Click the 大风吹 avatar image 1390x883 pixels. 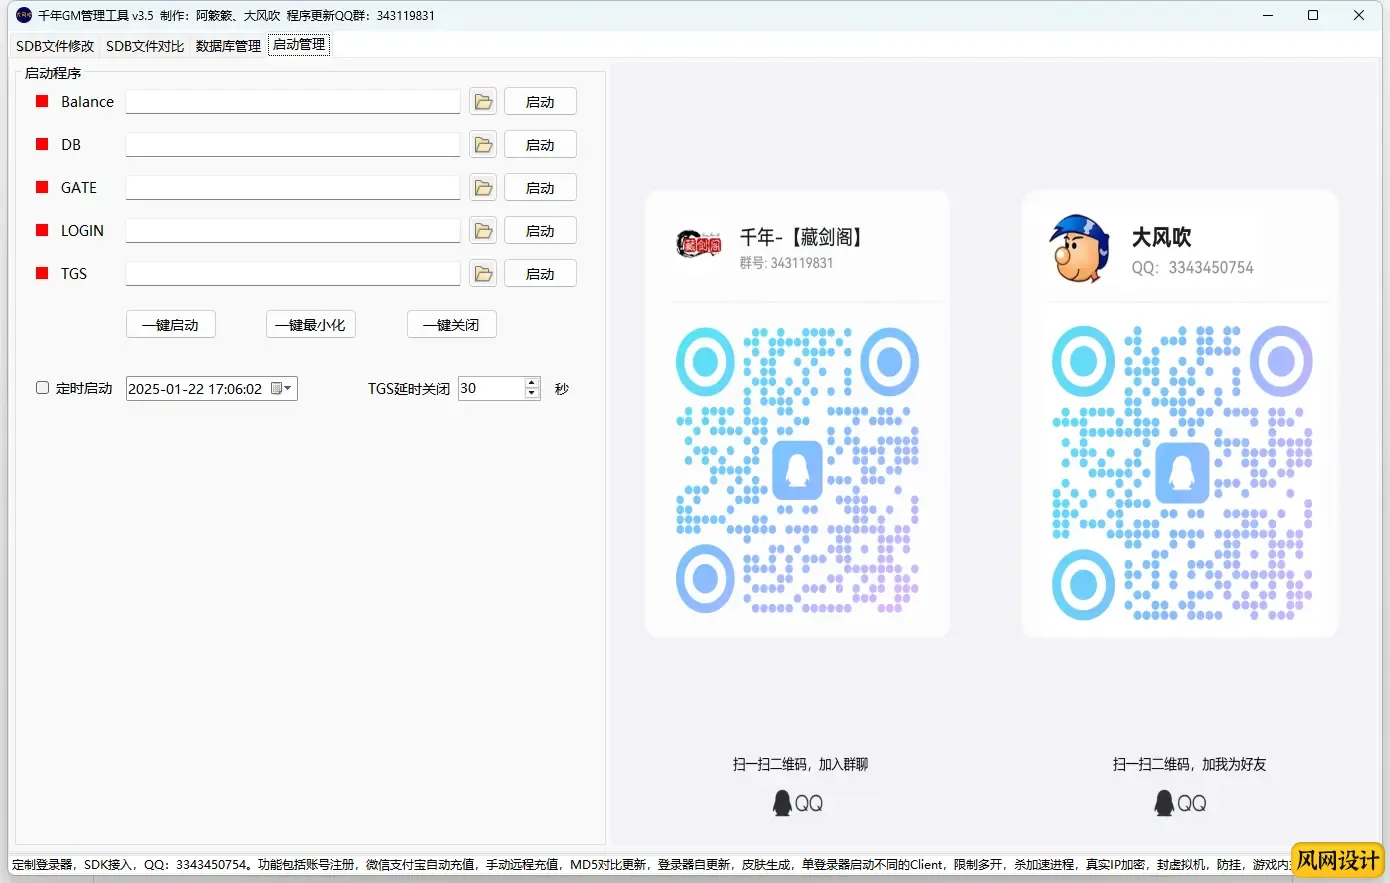[x=1079, y=248]
